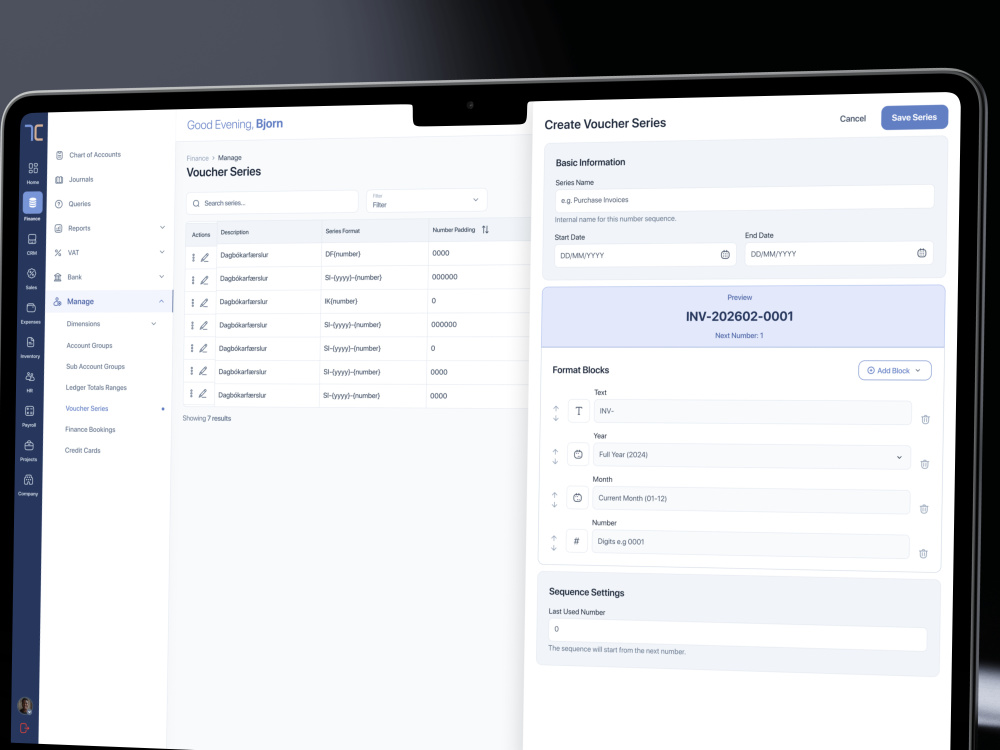This screenshot has width=1000, height=750.
Task: Open End Date calendar picker icon
Action: click(x=922, y=253)
